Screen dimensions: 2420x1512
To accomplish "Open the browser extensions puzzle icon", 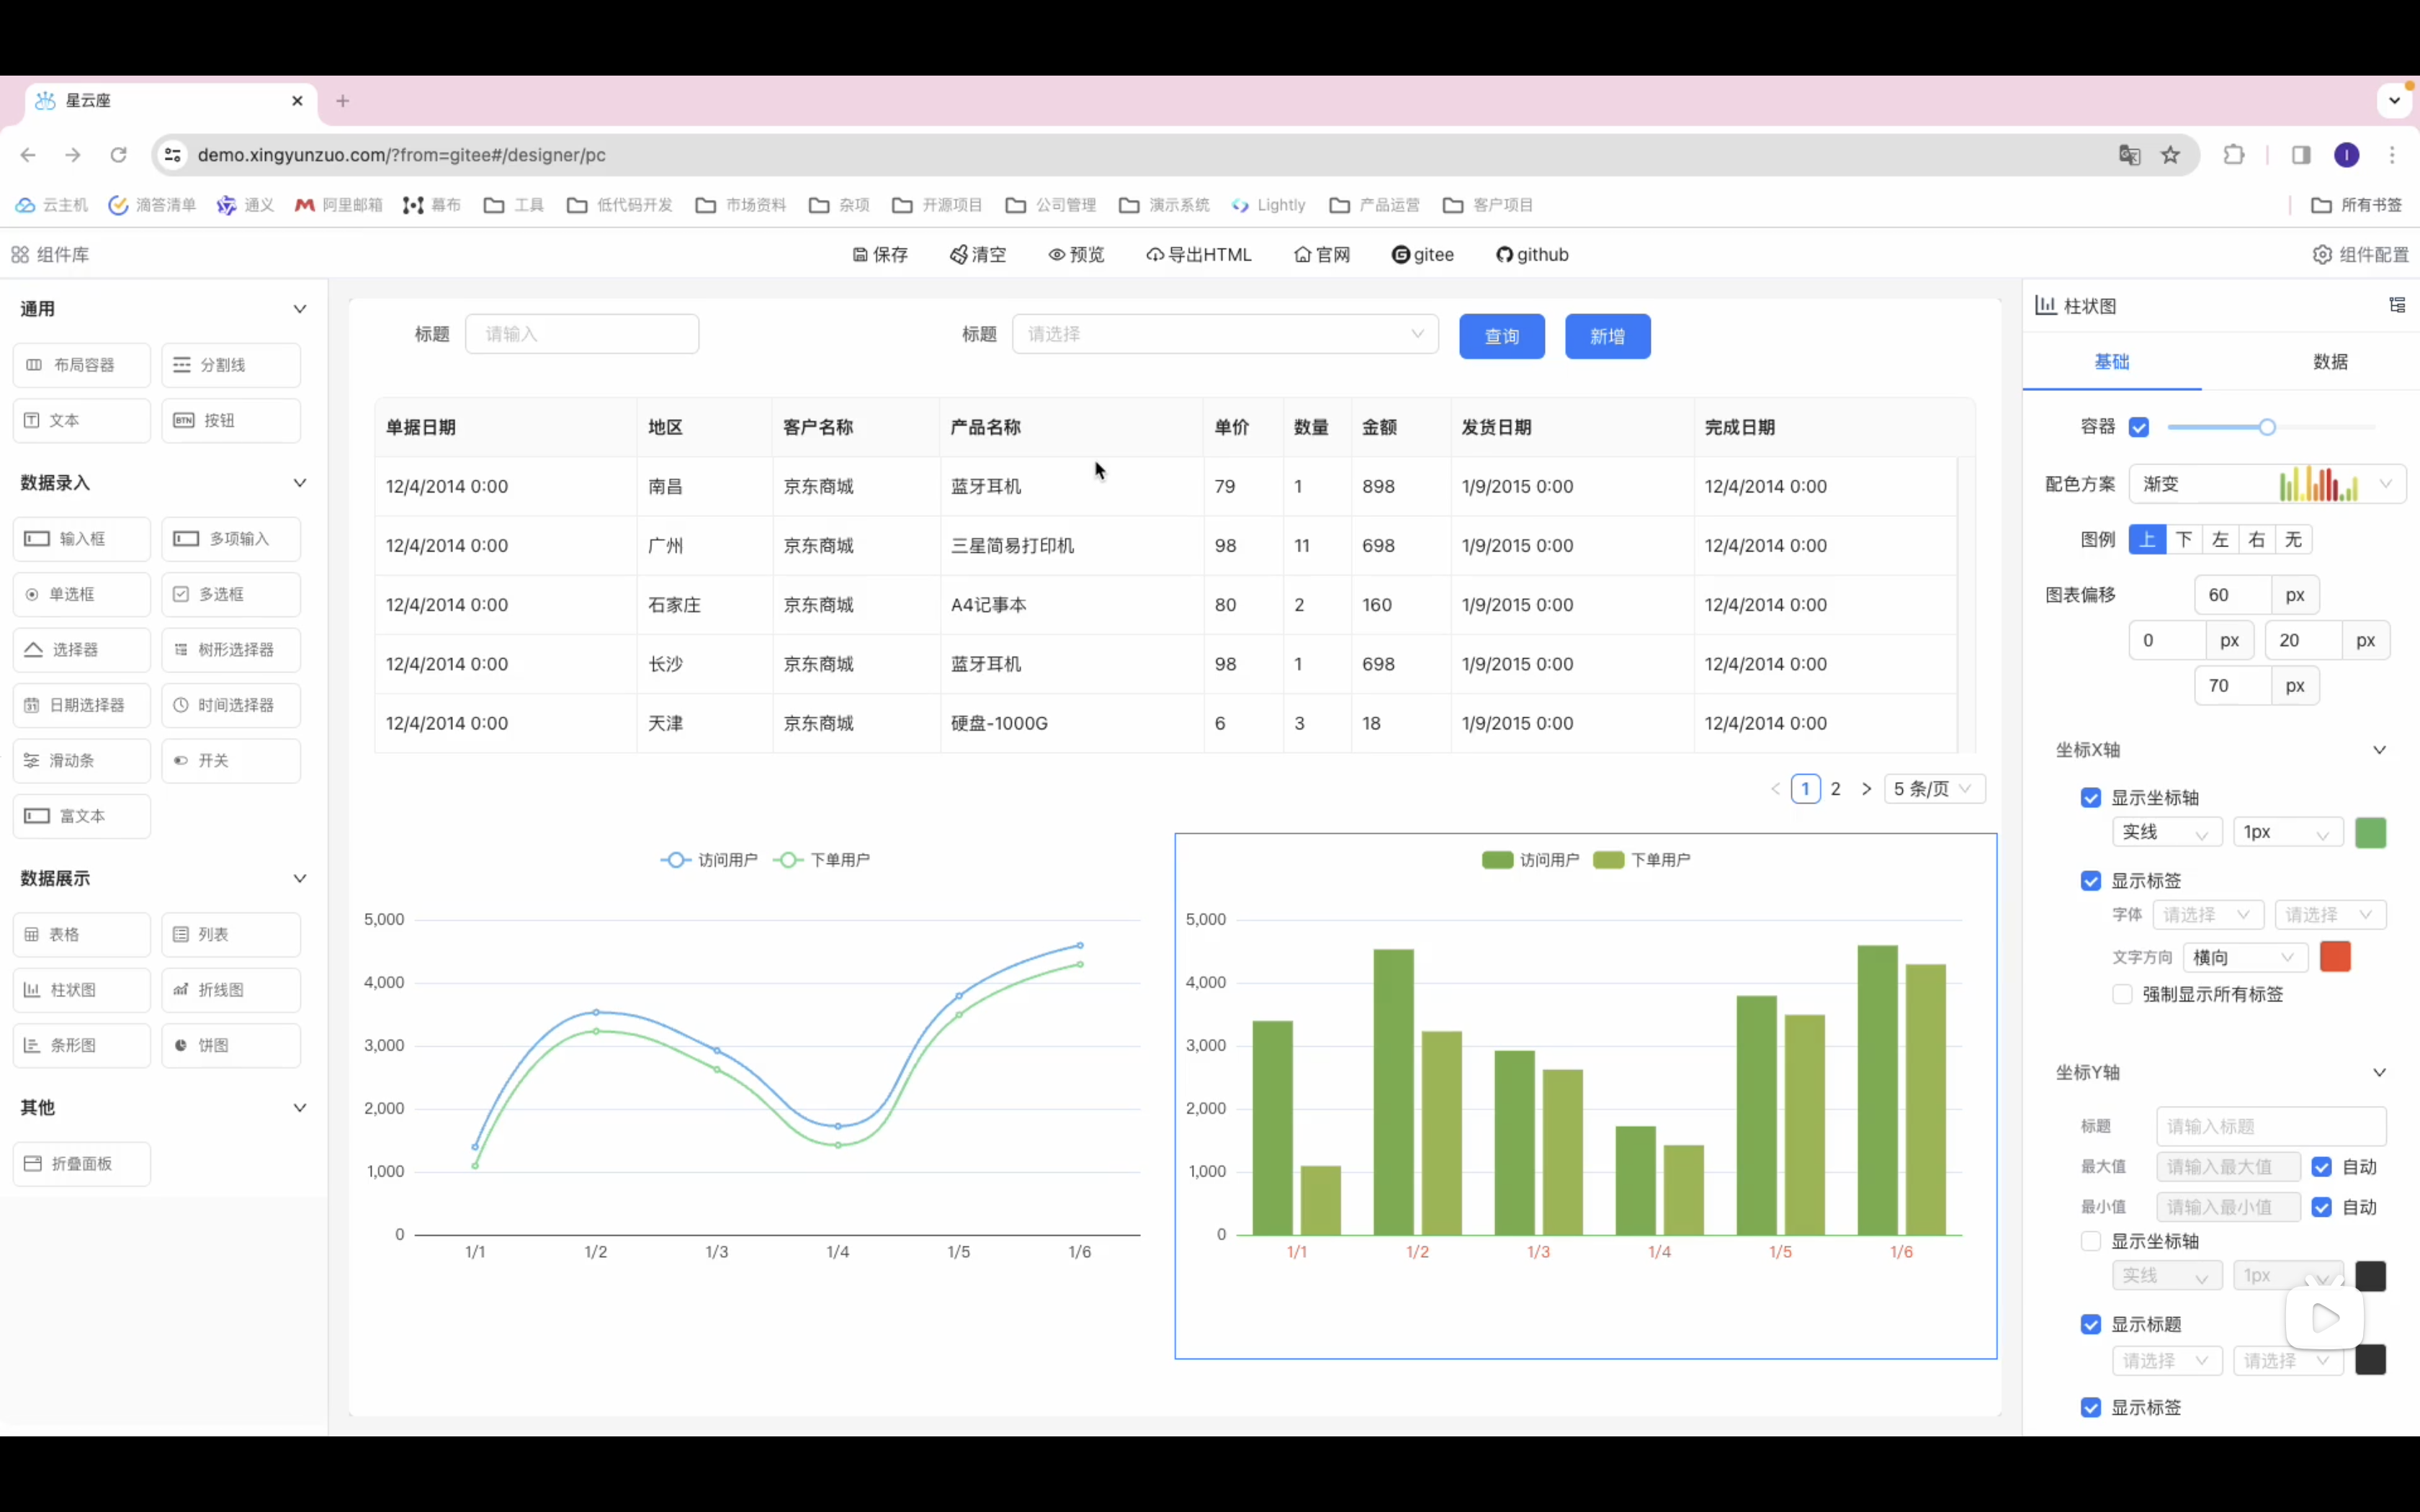I will [x=2233, y=155].
